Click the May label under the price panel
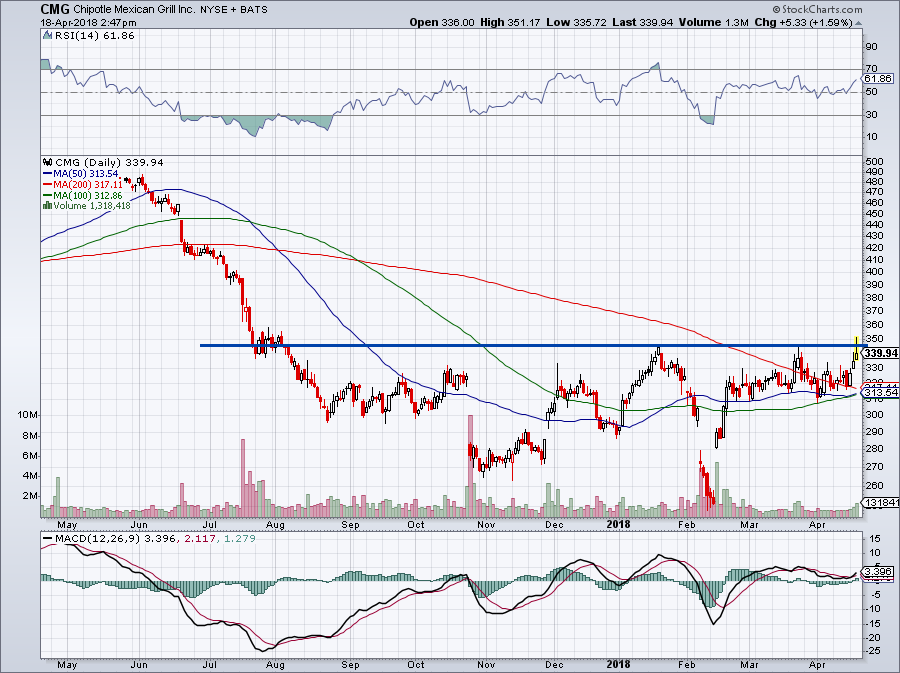This screenshot has width=900, height=673. (x=67, y=525)
